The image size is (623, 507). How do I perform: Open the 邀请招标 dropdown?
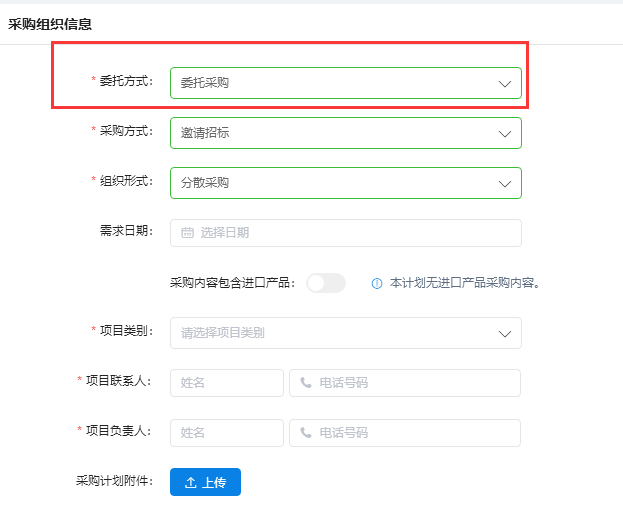pos(345,133)
